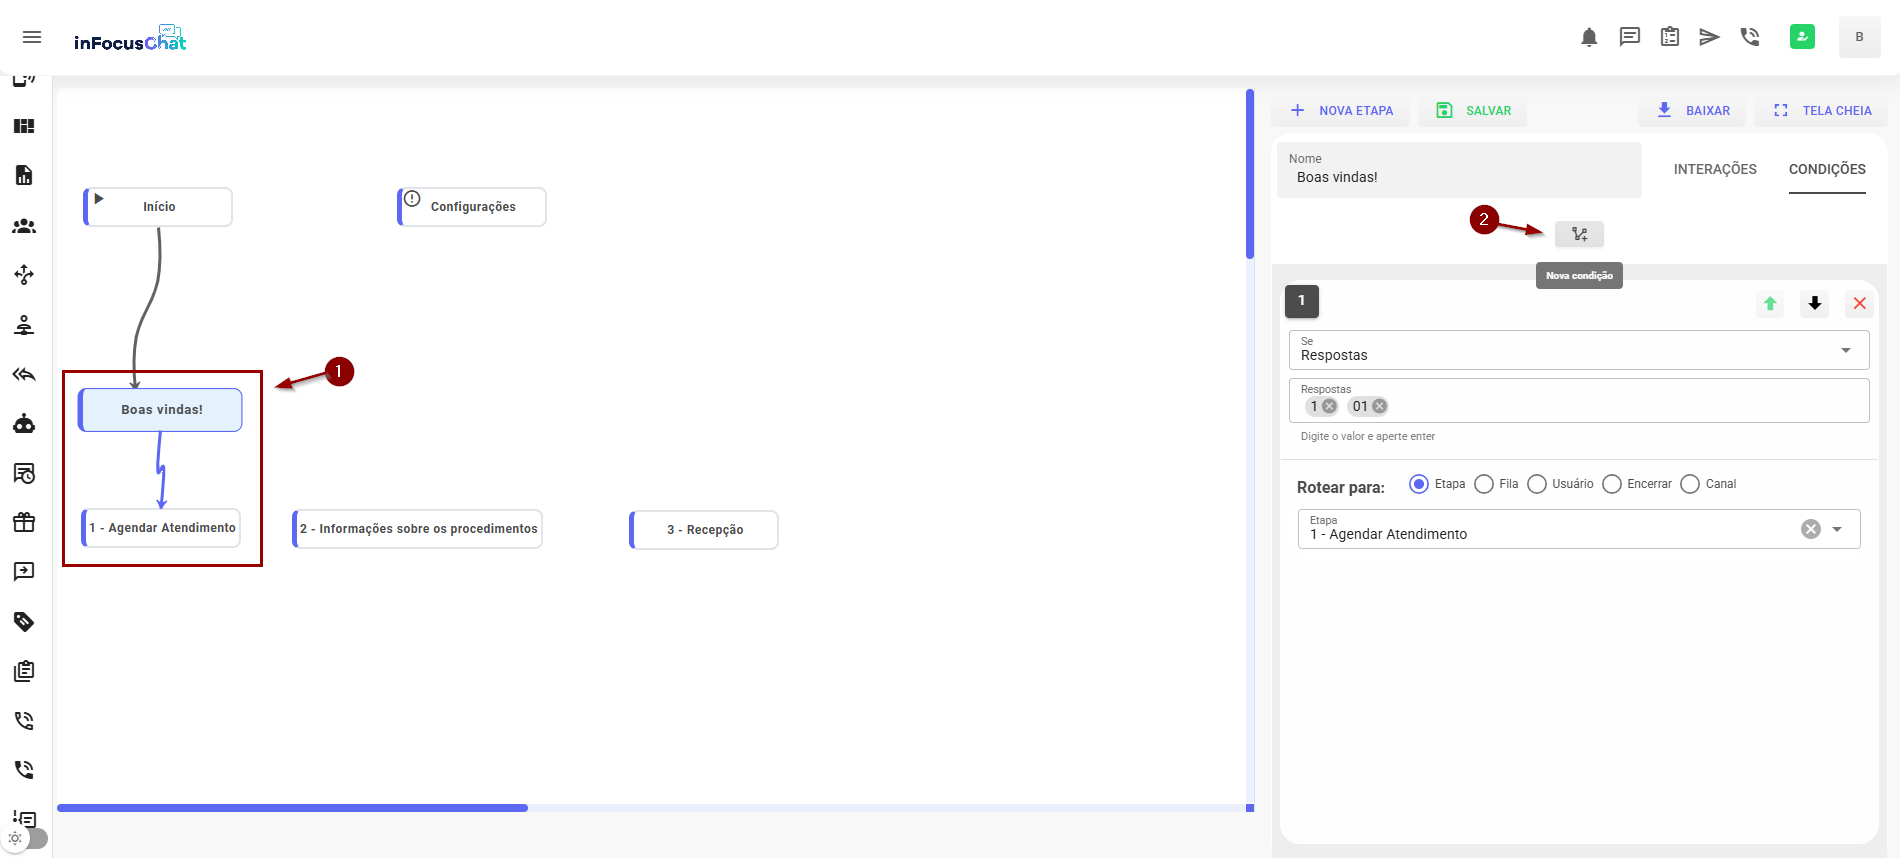The image size is (1900, 858).
Task: Click the Nova condição branch icon
Action: point(1579,234)
